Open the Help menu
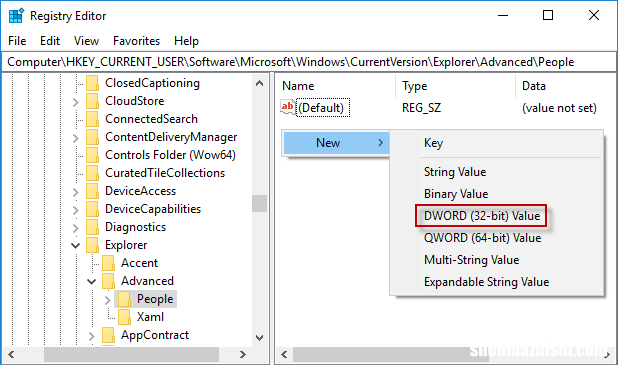Screen dimensions: 618x365 [x=186, y=41]
